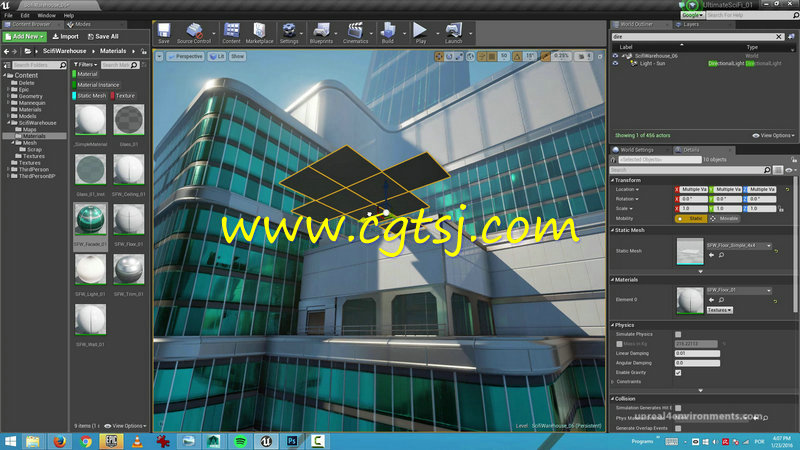Screen dimensions: 800x450
Task: Click the Save toolbar icon
Action: pos(164,33)
